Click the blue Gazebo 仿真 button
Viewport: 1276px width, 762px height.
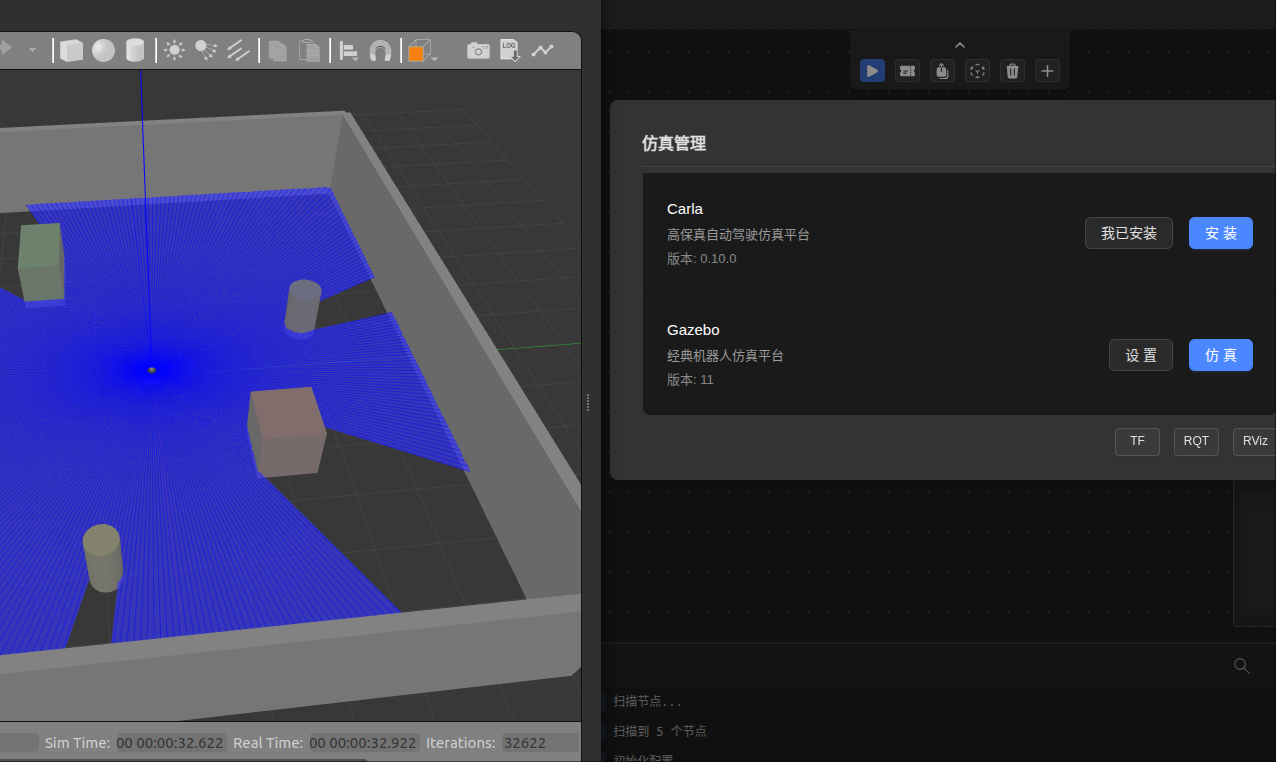pyautogui.click(x=1220, y=355)
